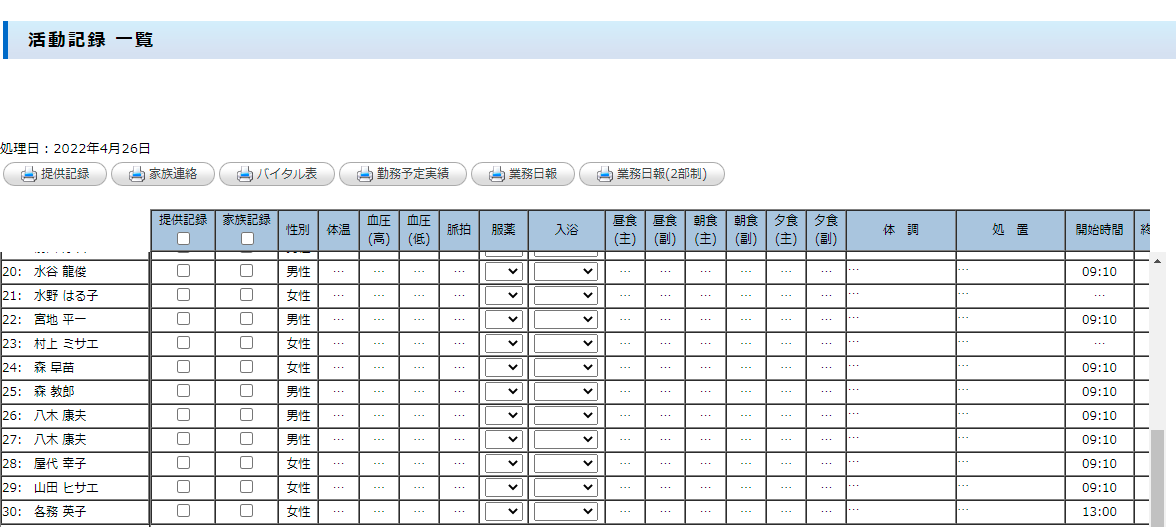Click printer icon on 勤務予定実績 button
This screenshot has width=1176, height=527.
(x=365, y=174)
